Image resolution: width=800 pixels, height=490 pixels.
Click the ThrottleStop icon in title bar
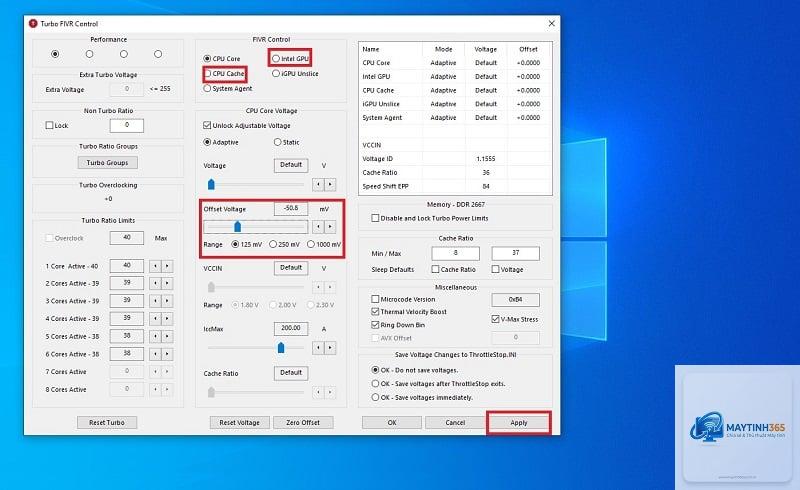pos(33,23)
